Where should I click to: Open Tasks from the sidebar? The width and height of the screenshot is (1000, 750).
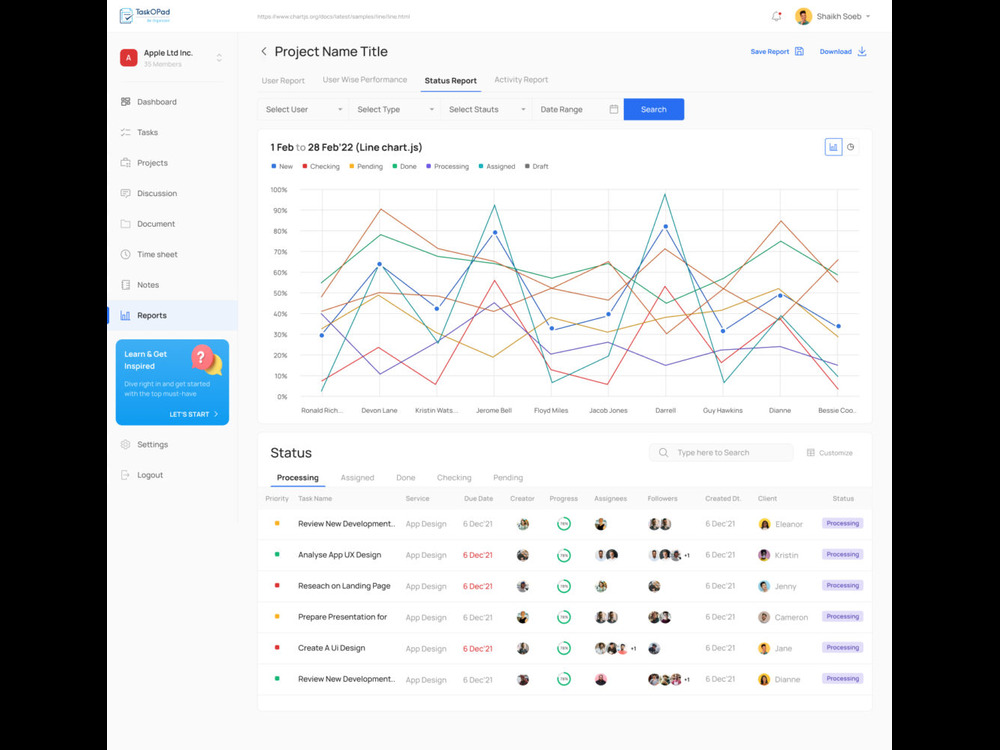(147, 132)
